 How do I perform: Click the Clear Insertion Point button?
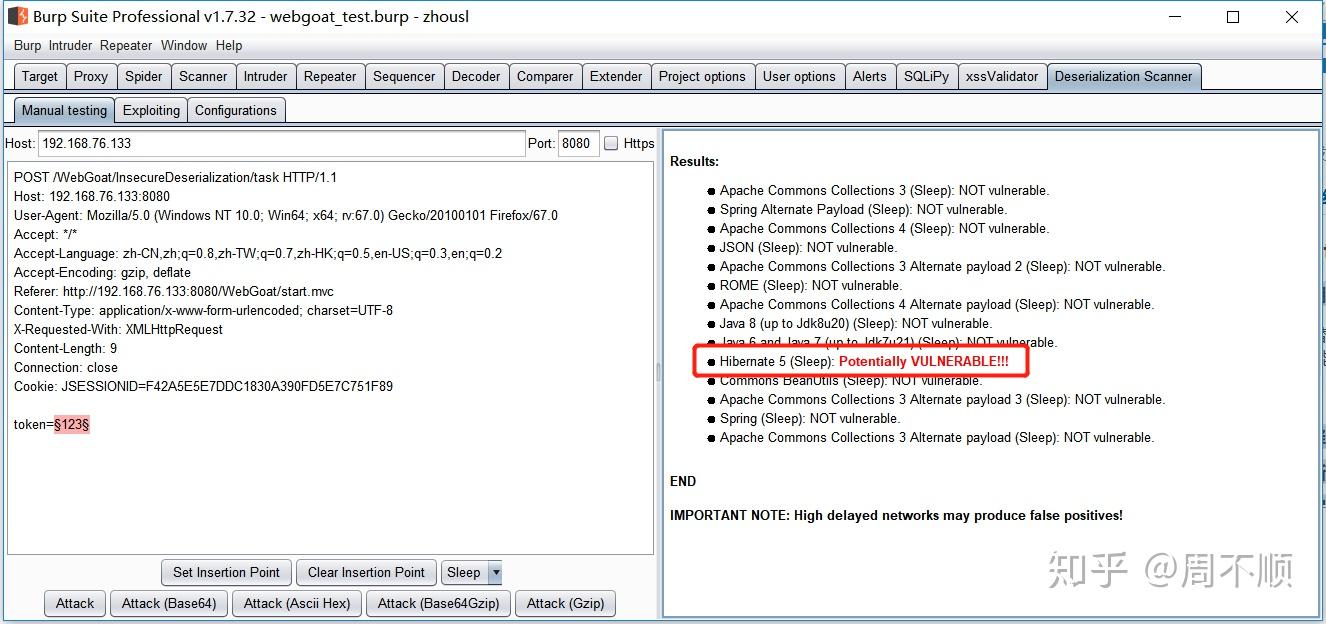(x=366, y=572)
